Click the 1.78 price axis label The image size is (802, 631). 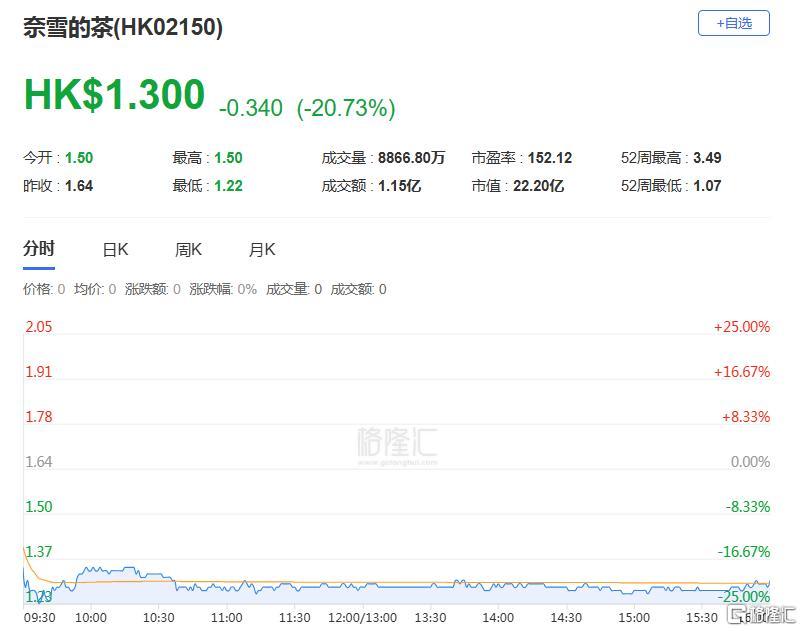pos(39,417)
